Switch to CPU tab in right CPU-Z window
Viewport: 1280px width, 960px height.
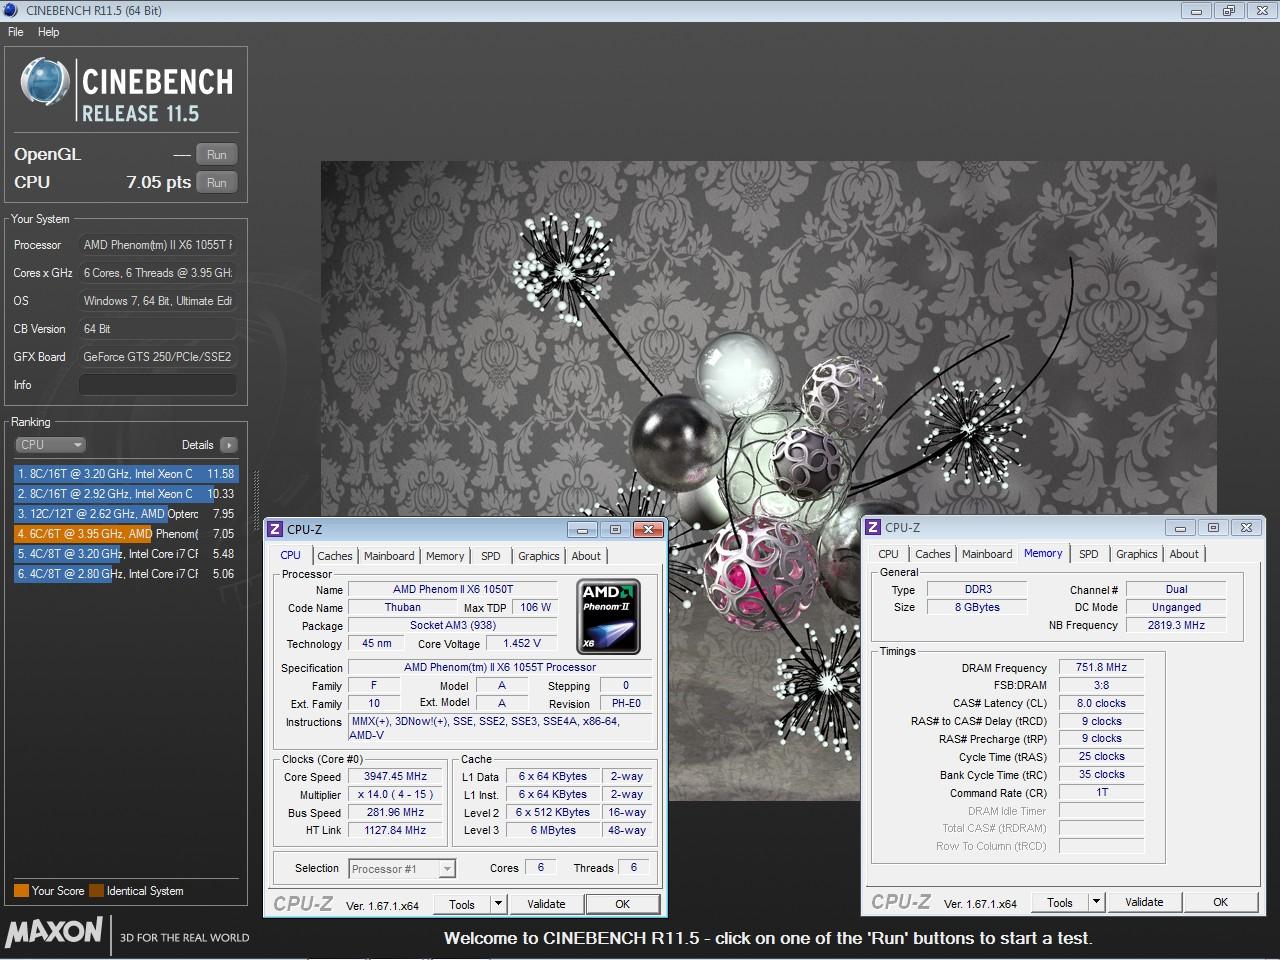889,554
